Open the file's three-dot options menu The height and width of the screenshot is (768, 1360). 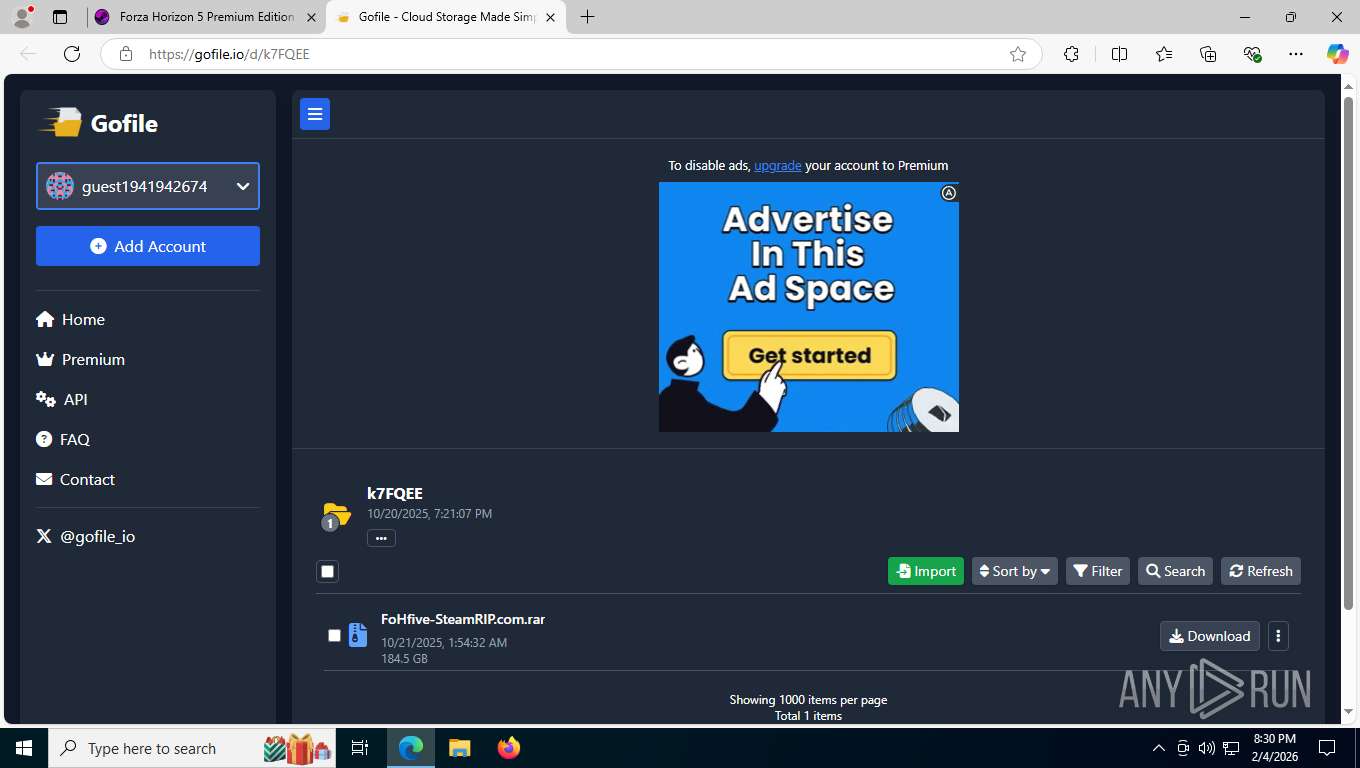pyautogui.click(x=1278, y=636)
